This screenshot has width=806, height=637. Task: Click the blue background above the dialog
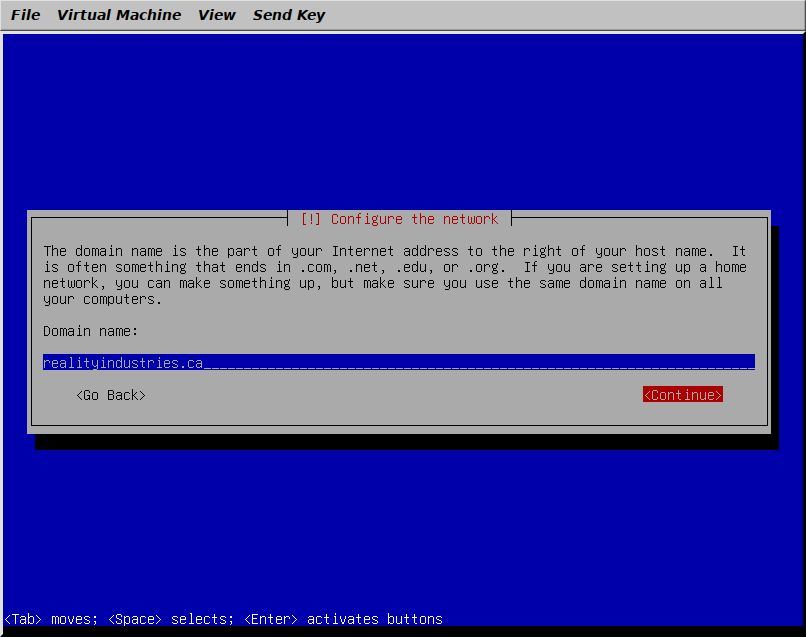point(400,120)
